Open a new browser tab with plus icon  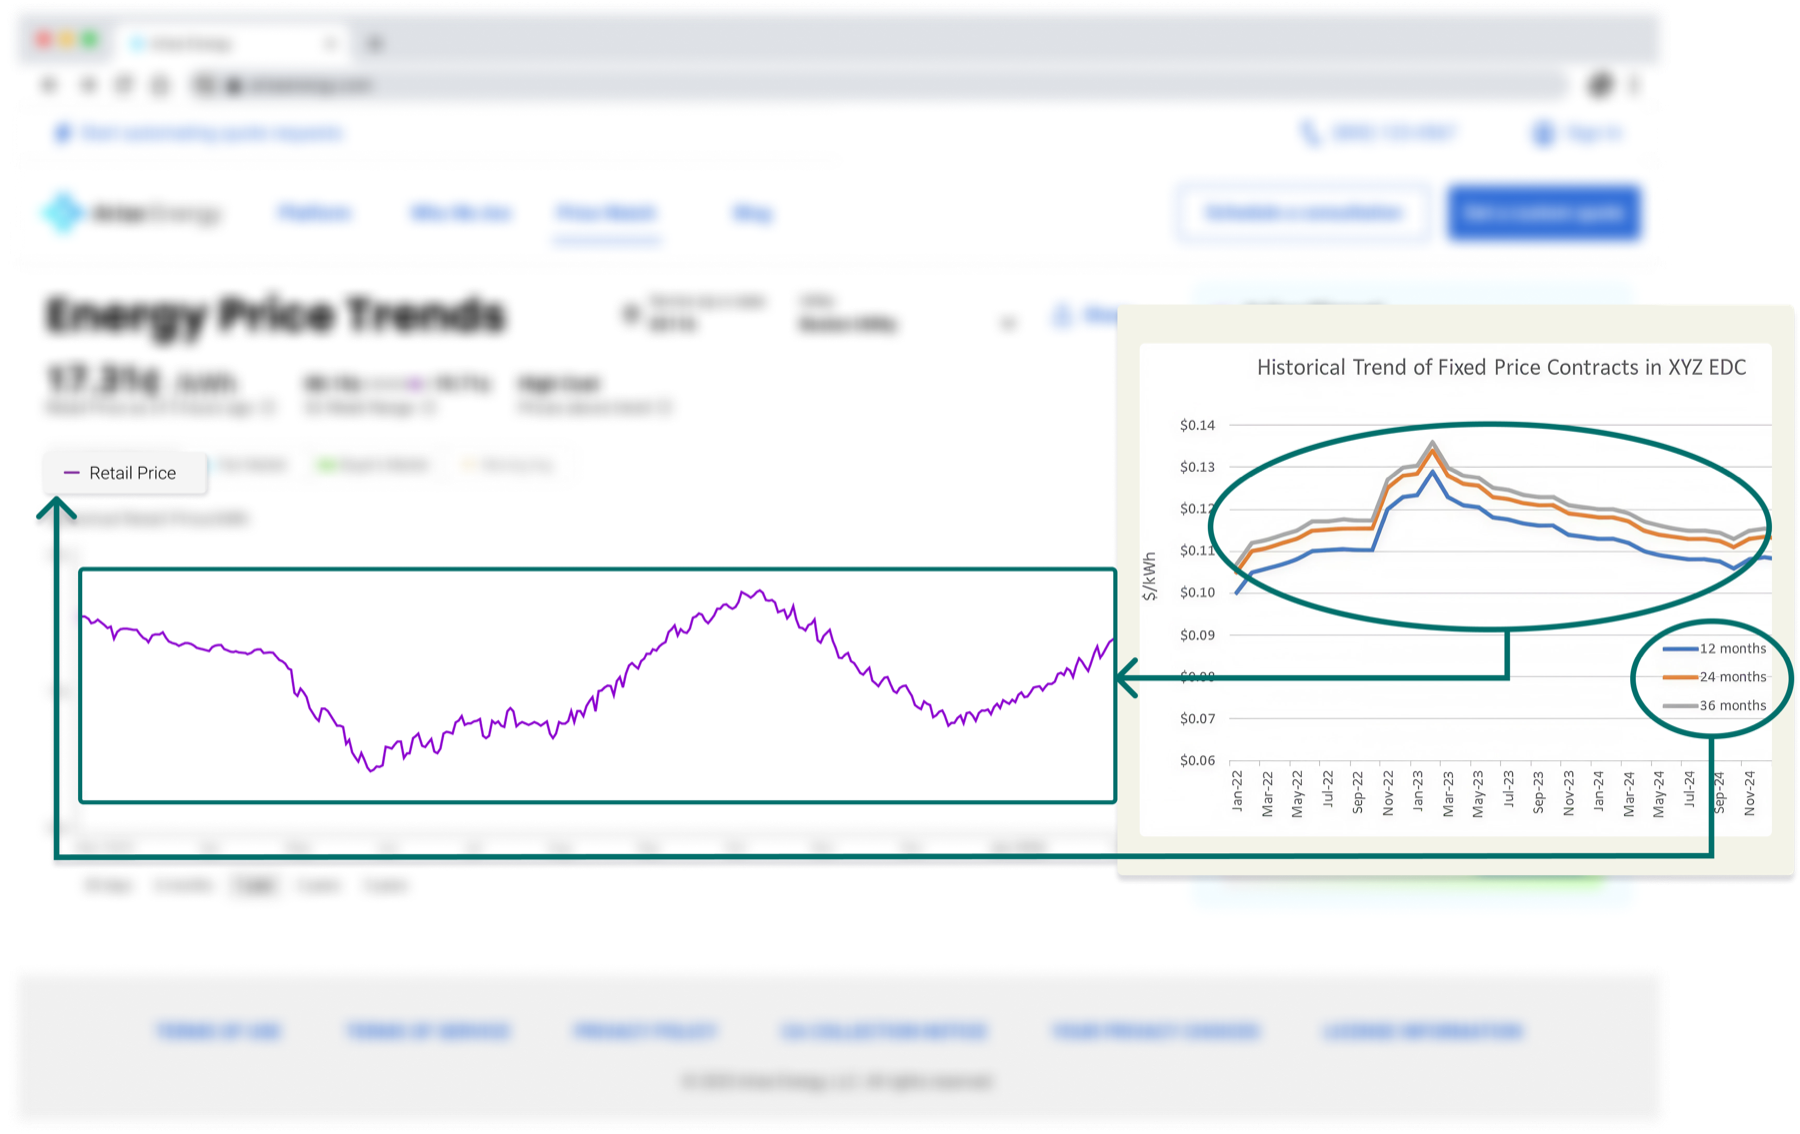(x=375, y=43)
